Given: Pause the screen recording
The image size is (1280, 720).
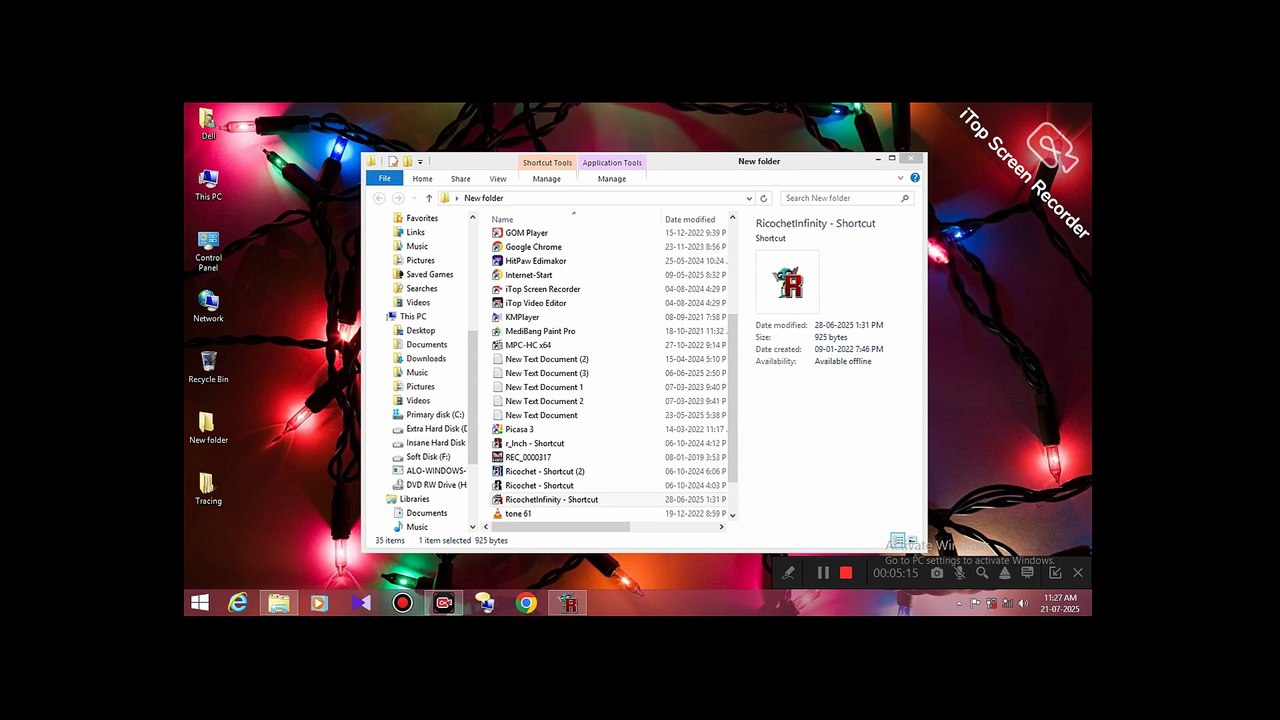Looking at the screenshot, I should [x=823, y=573].
